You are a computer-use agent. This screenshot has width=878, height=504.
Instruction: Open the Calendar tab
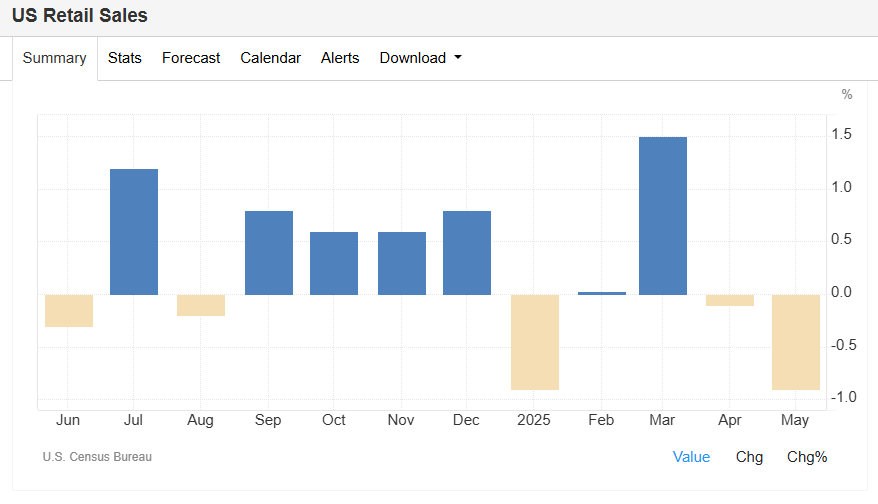tap(270, 58)
